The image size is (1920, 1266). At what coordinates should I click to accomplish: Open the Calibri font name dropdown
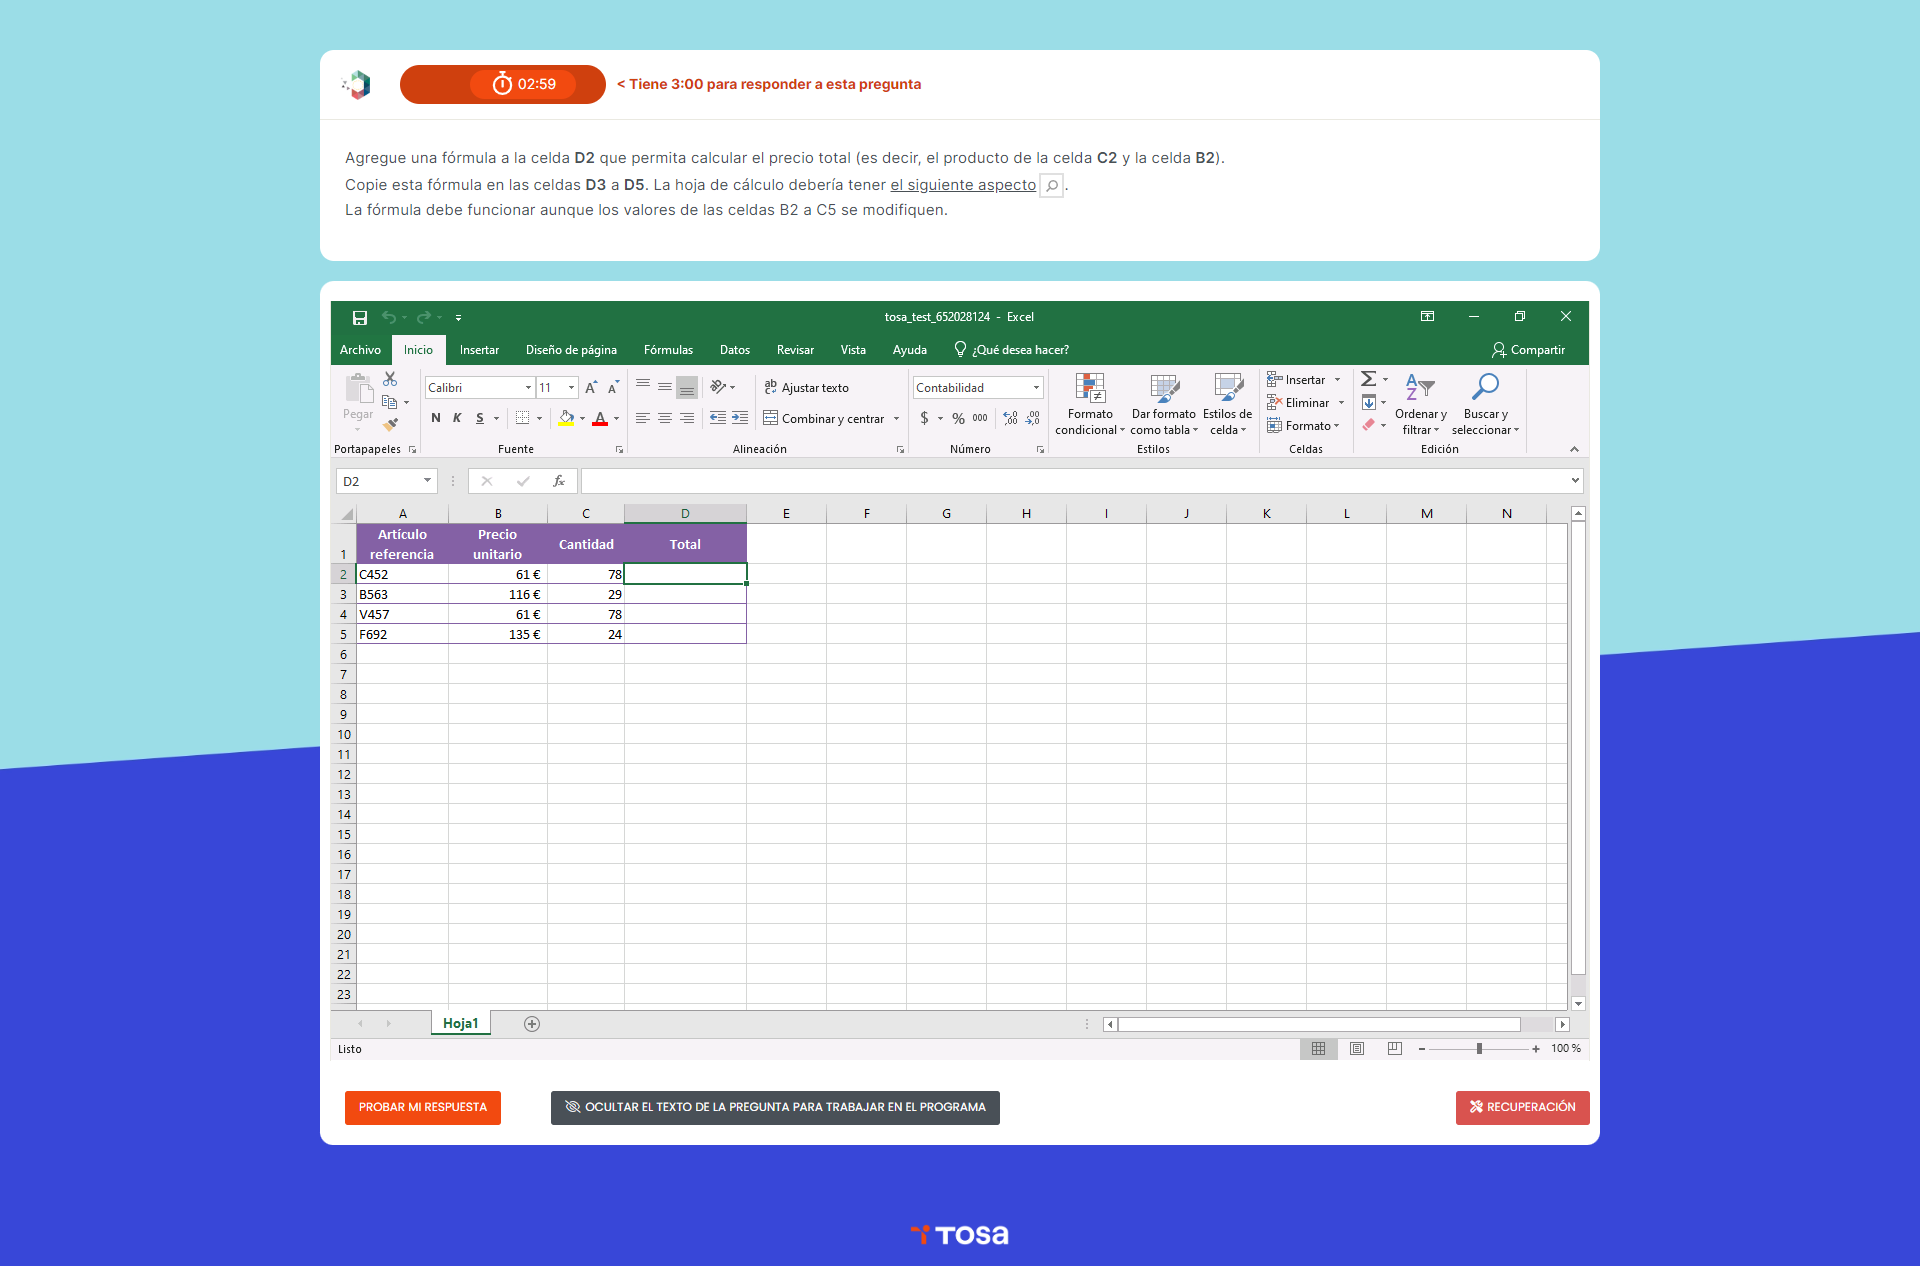click(x=528, y=388)
